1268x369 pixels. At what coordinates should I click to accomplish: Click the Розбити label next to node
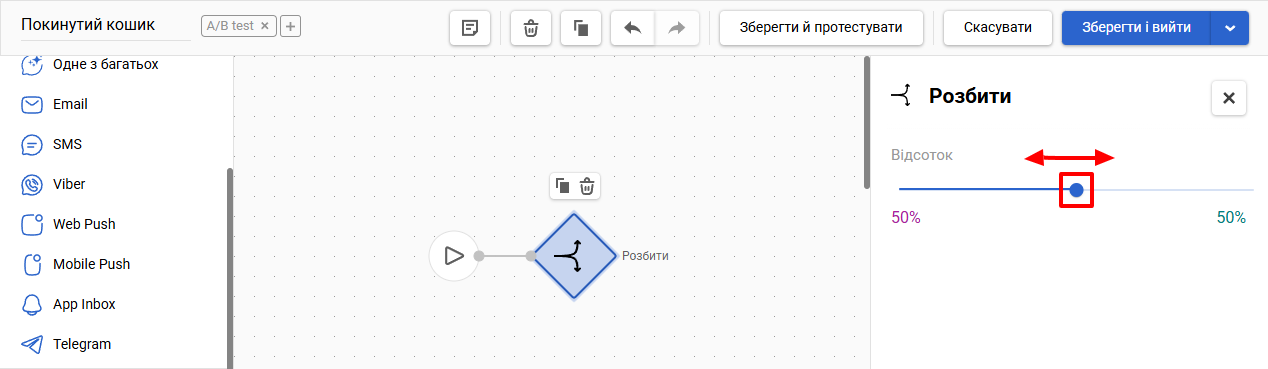645,256
